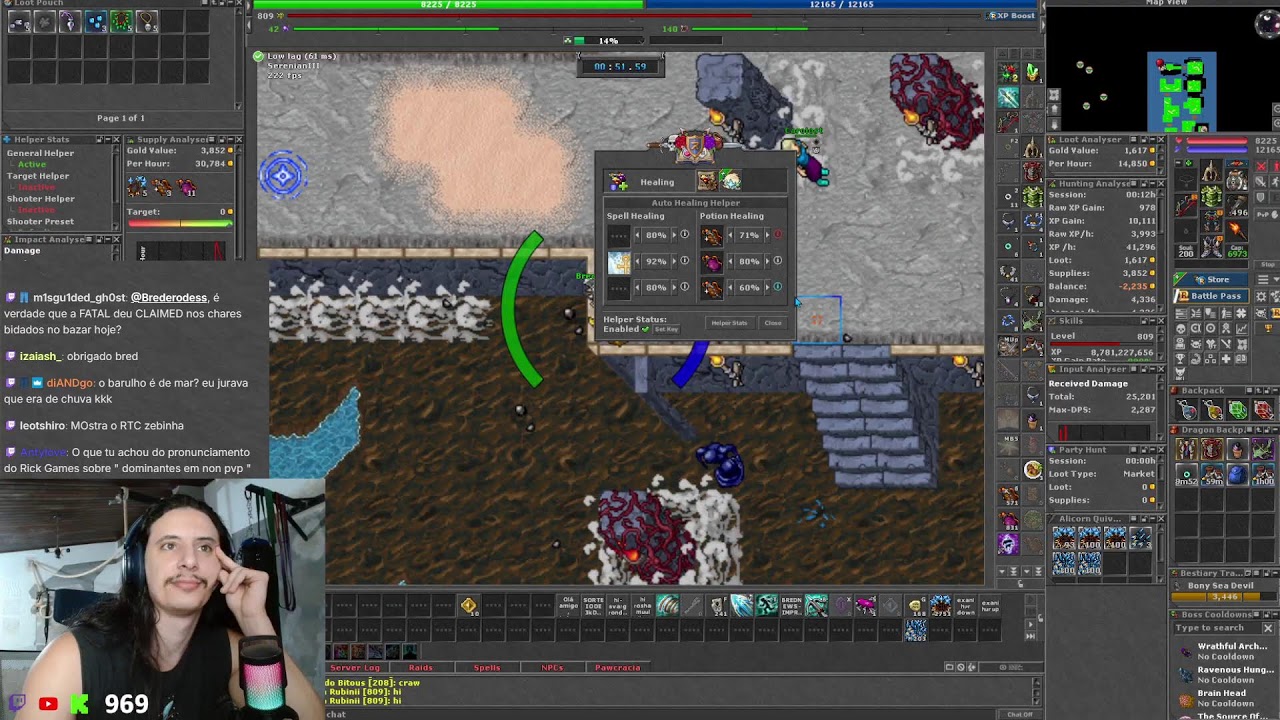Use the ice strike spell hotkey
1280x720 pixels.
coord(741,605)
